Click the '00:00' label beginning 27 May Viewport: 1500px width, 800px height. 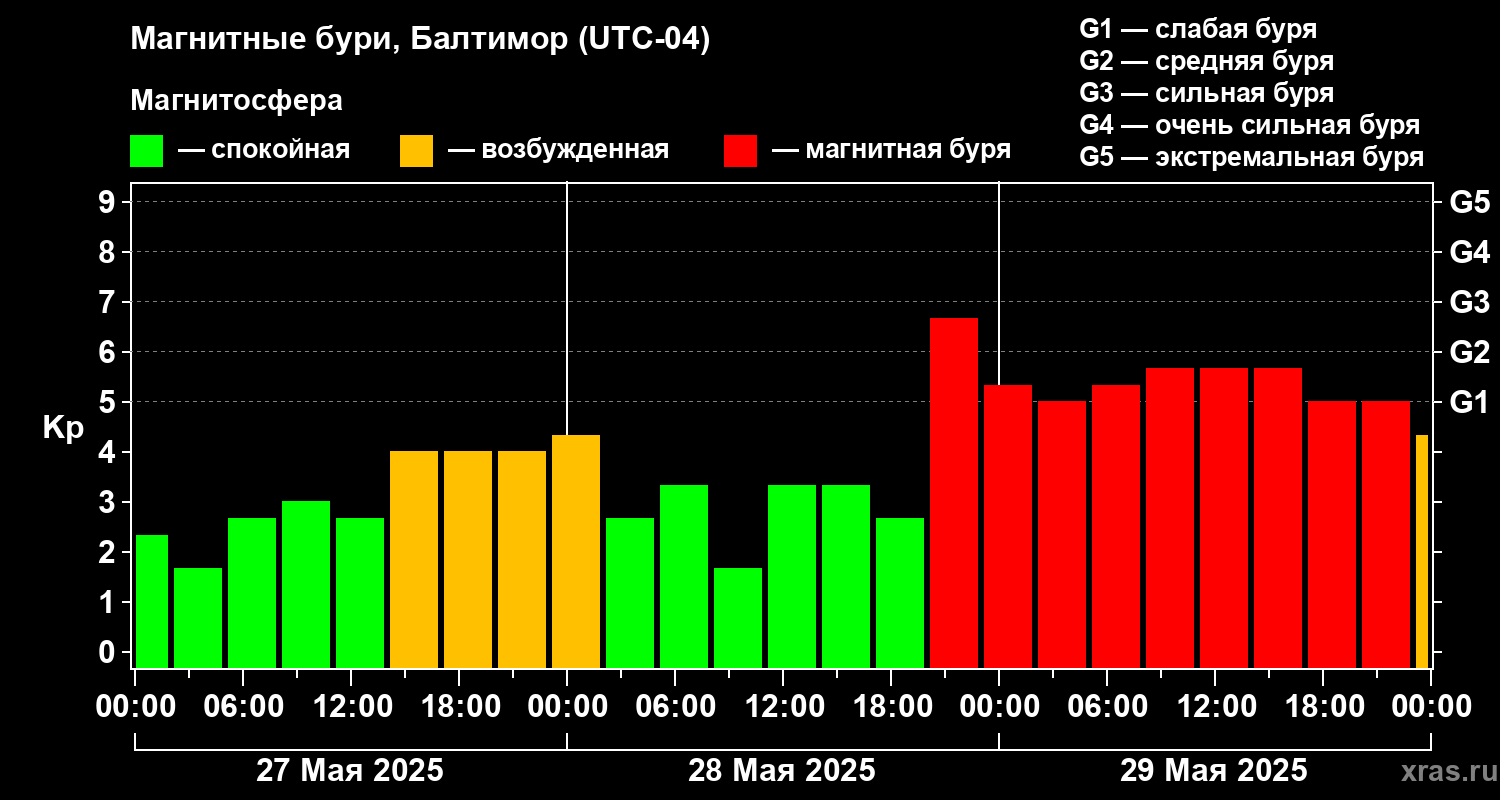click(136, 706)
